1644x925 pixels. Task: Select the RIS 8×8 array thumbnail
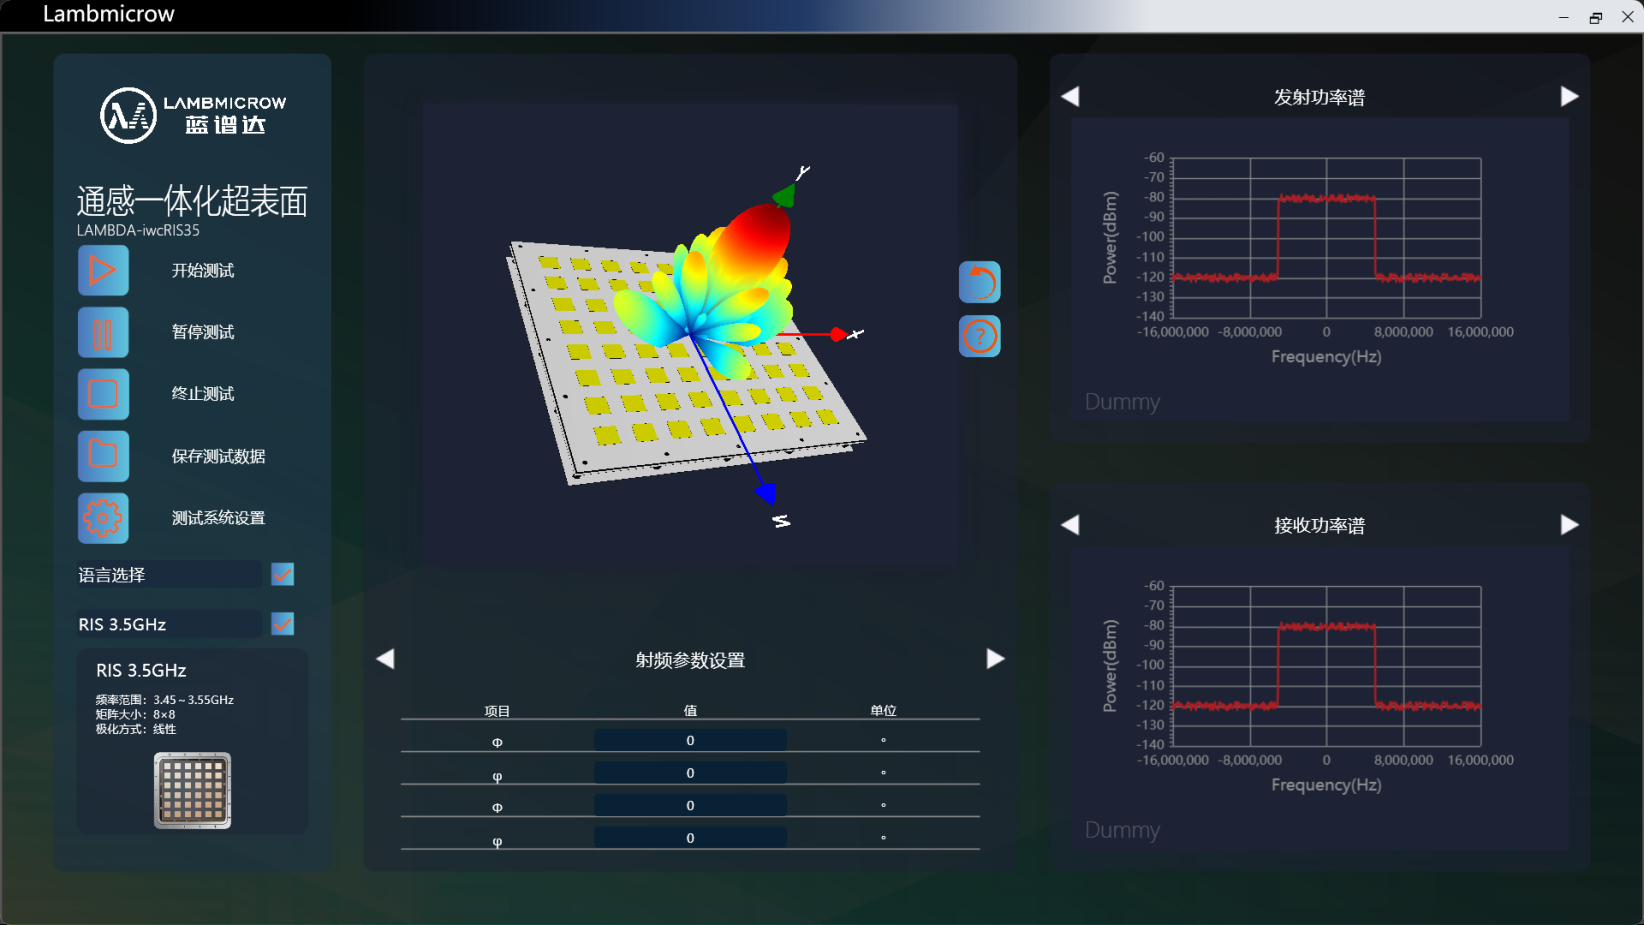point(193,791)
